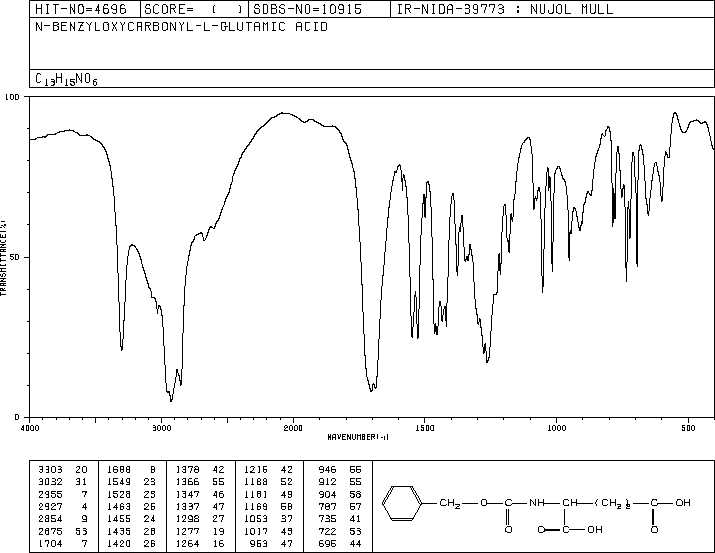Pick the 963 peak row
This screenshot has width=715, height=553.
click(273, 543)
